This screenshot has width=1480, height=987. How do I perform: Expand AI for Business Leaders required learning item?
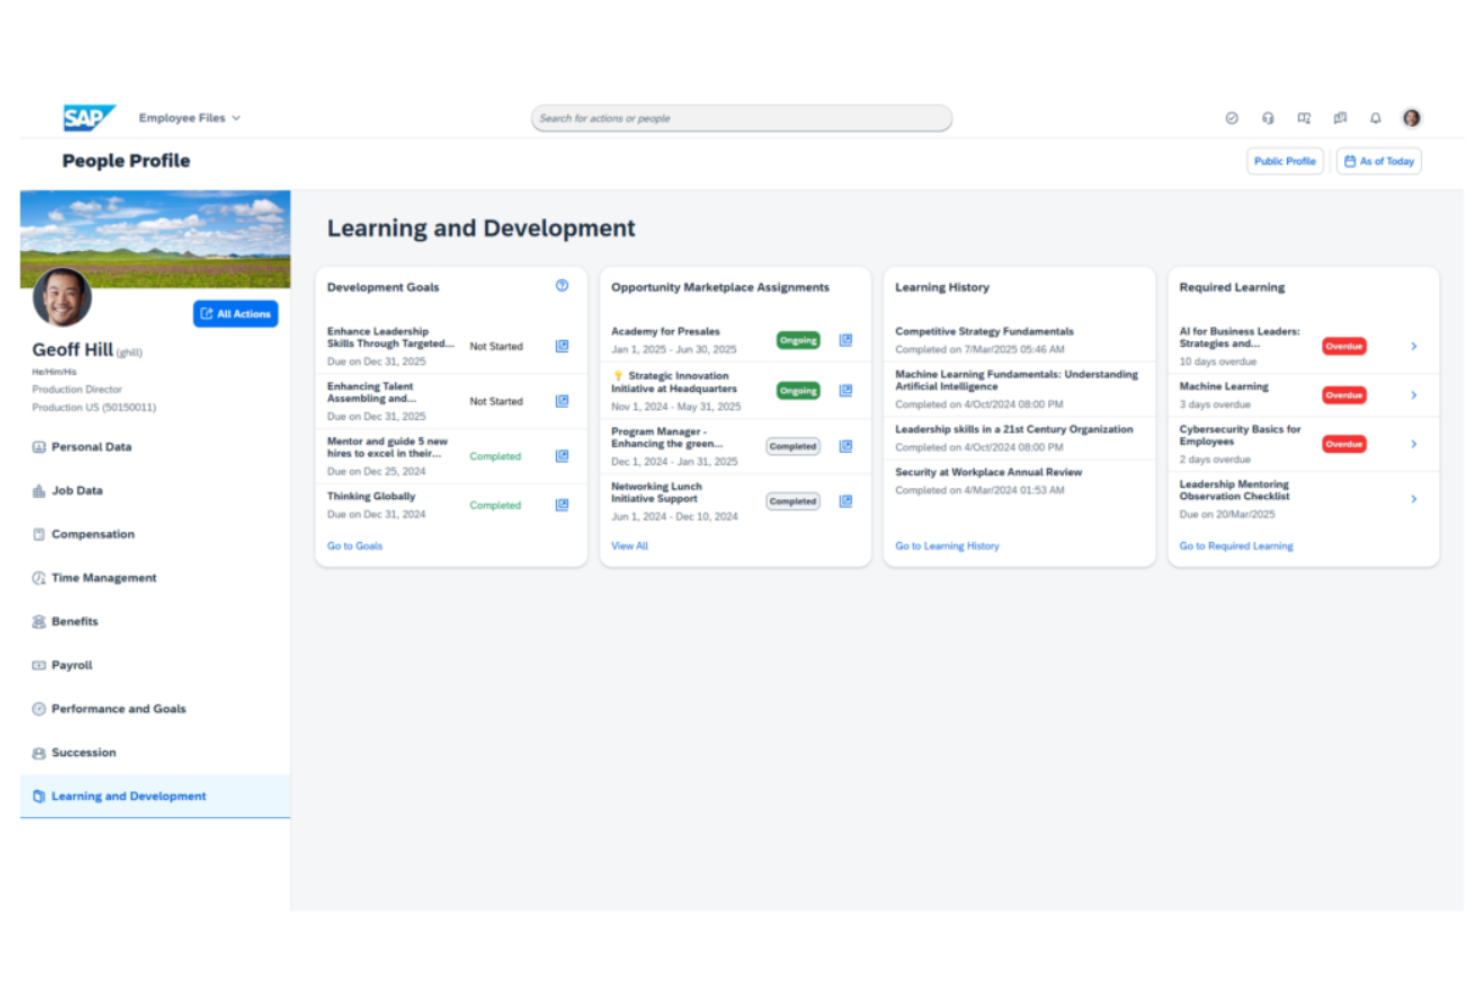1414,345
